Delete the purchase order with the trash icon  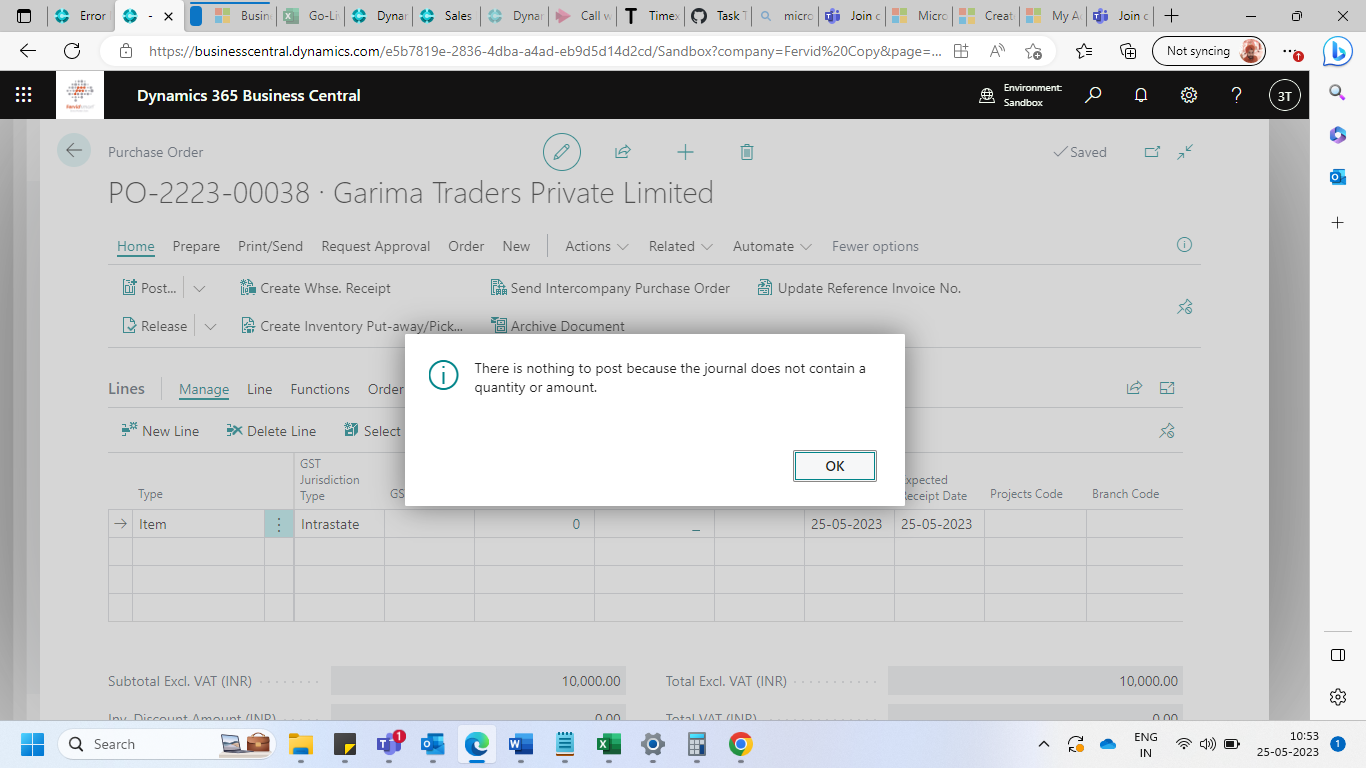click(x=746, y=151)
